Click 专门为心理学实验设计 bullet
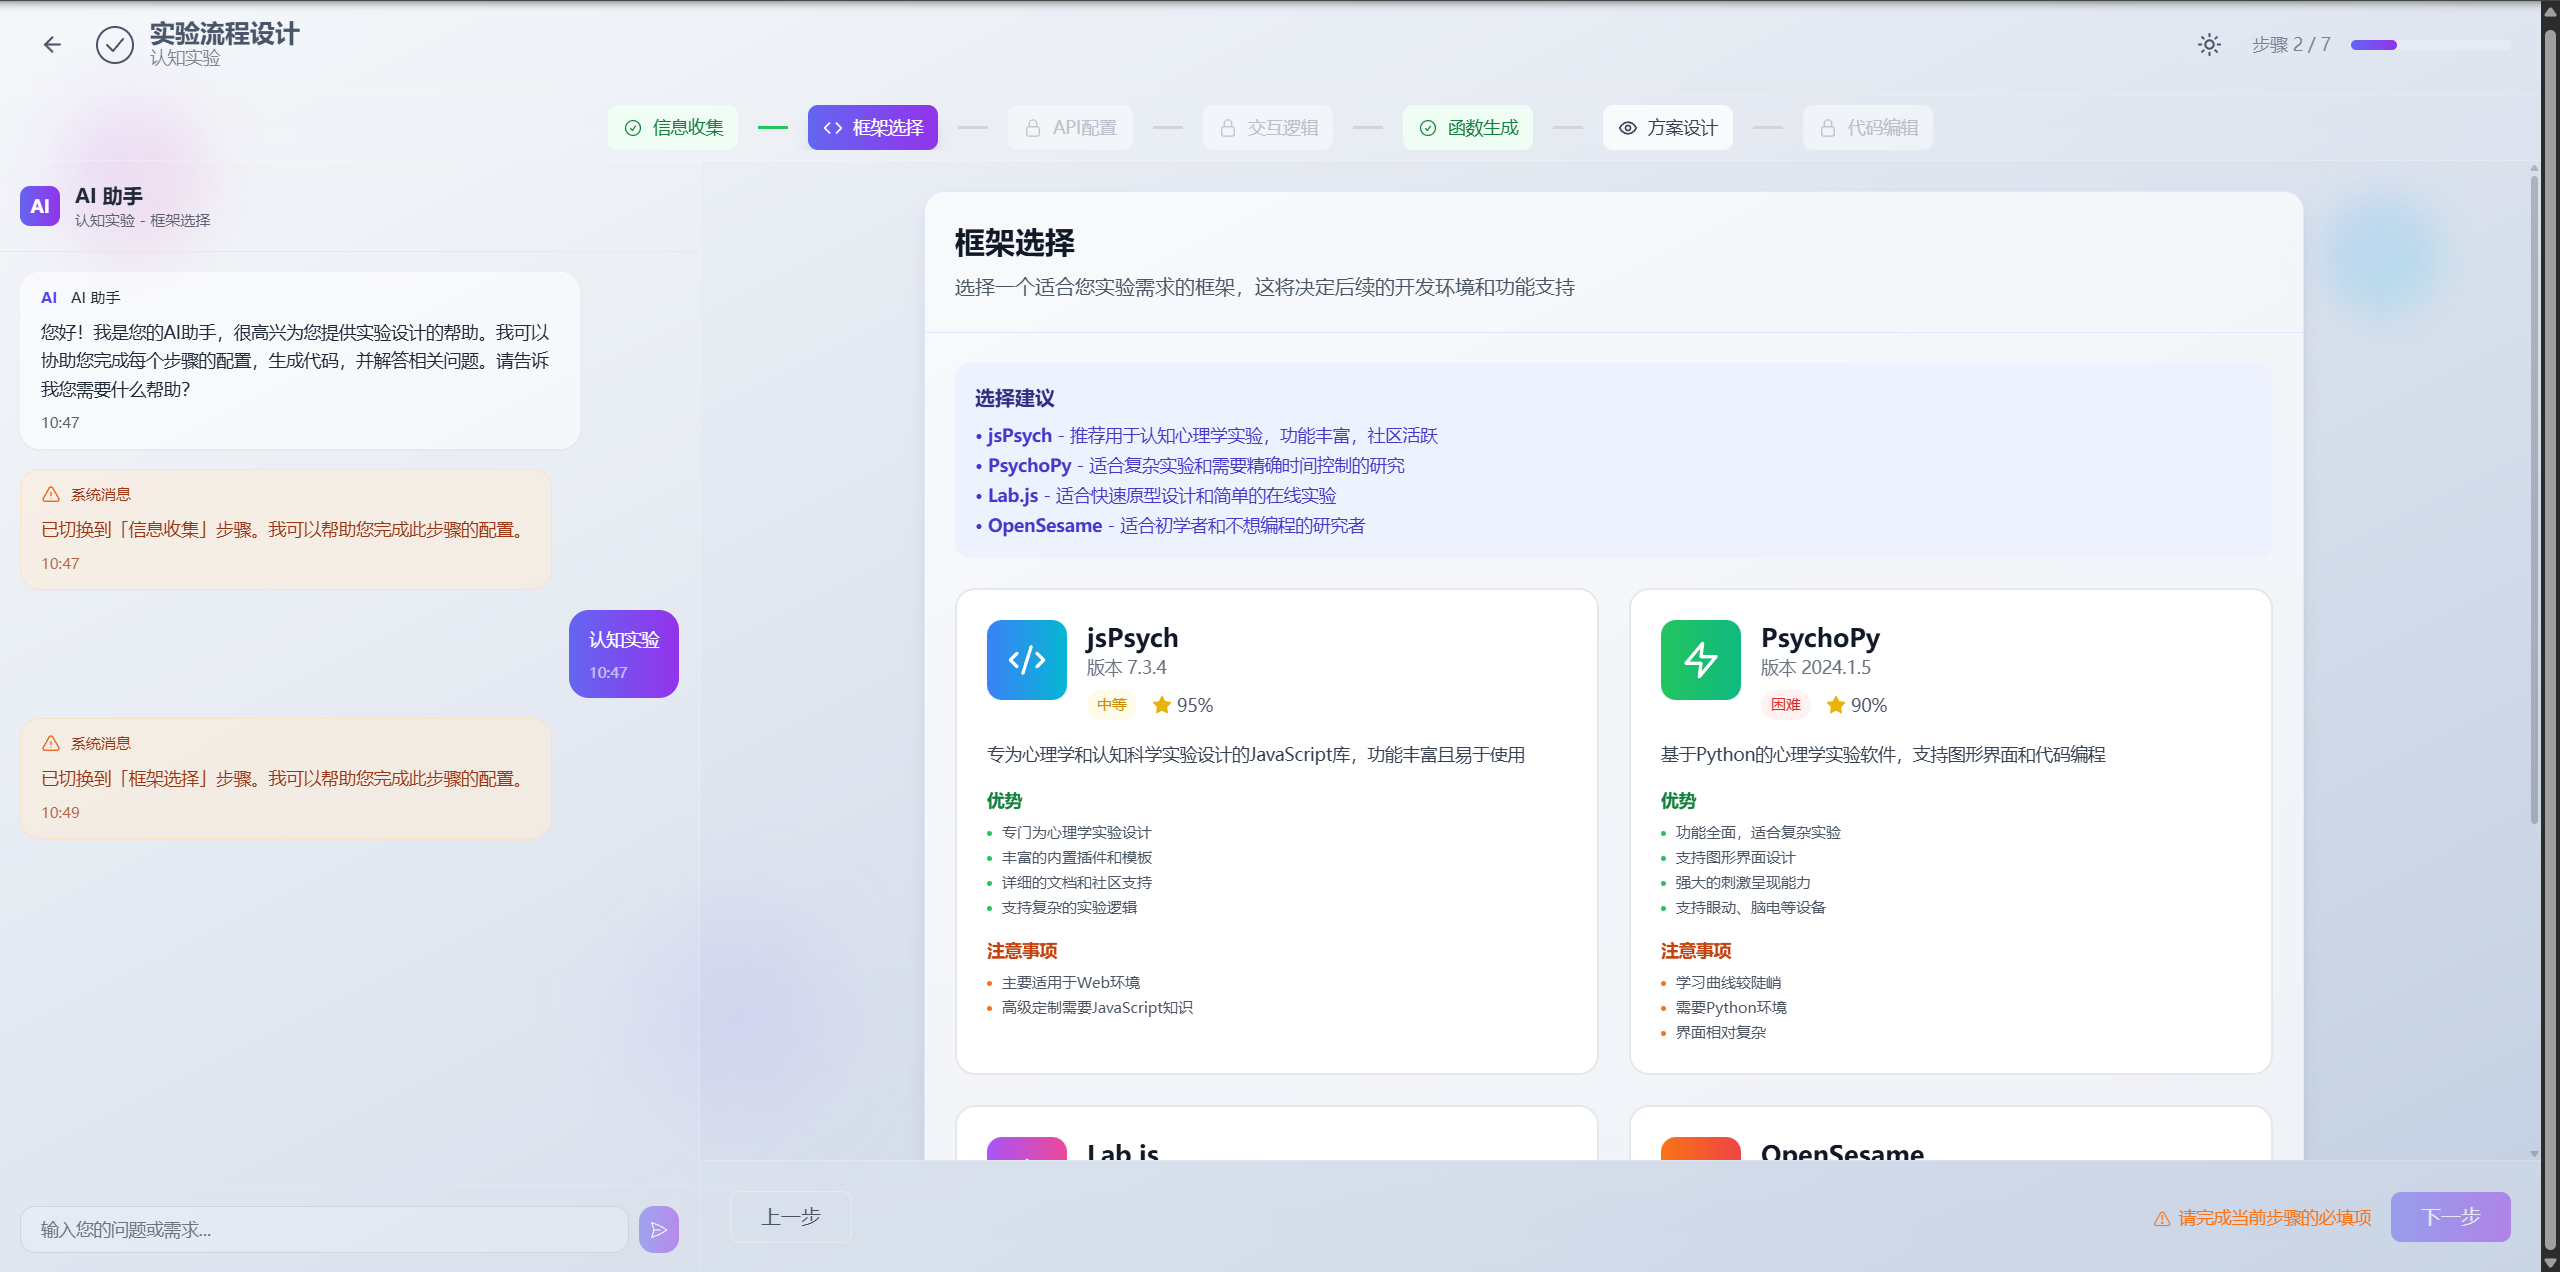The width and height of the screenshot is (2560, 1272). (x=1077, y=832)
